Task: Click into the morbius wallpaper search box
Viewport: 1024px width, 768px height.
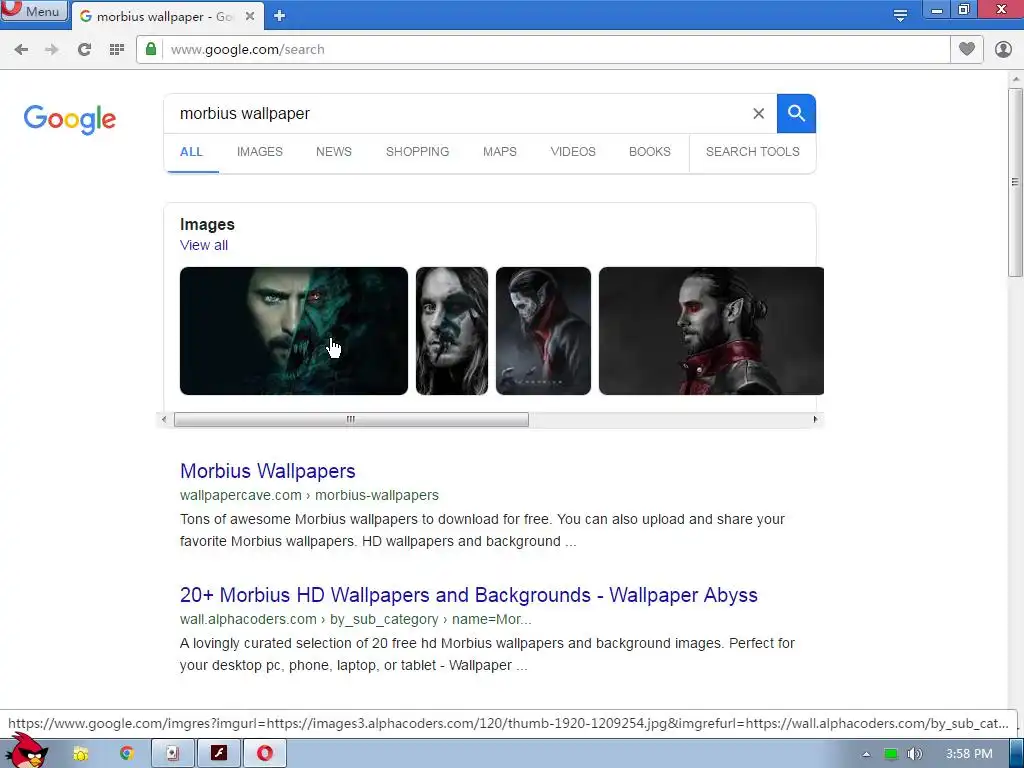Action: coord(457,114)
